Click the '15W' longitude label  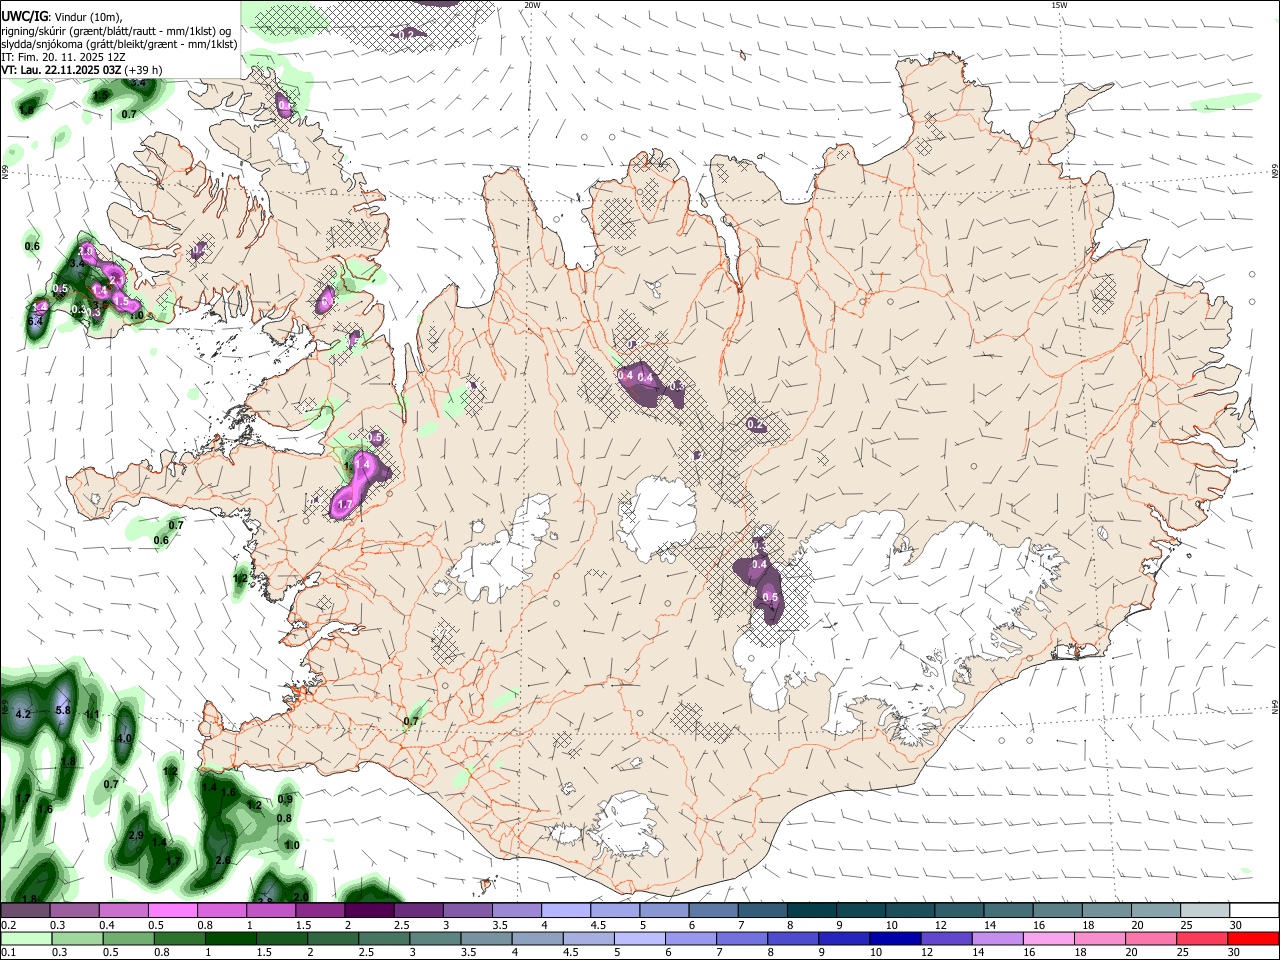[1059, 5]
